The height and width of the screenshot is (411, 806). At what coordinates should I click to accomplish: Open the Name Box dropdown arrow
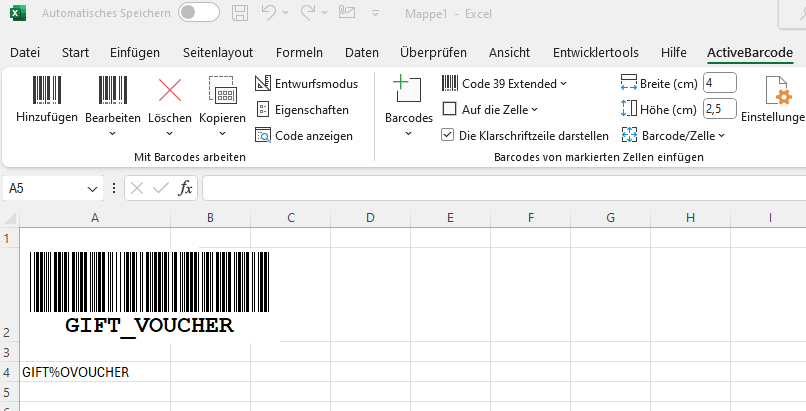pos(93,189)
